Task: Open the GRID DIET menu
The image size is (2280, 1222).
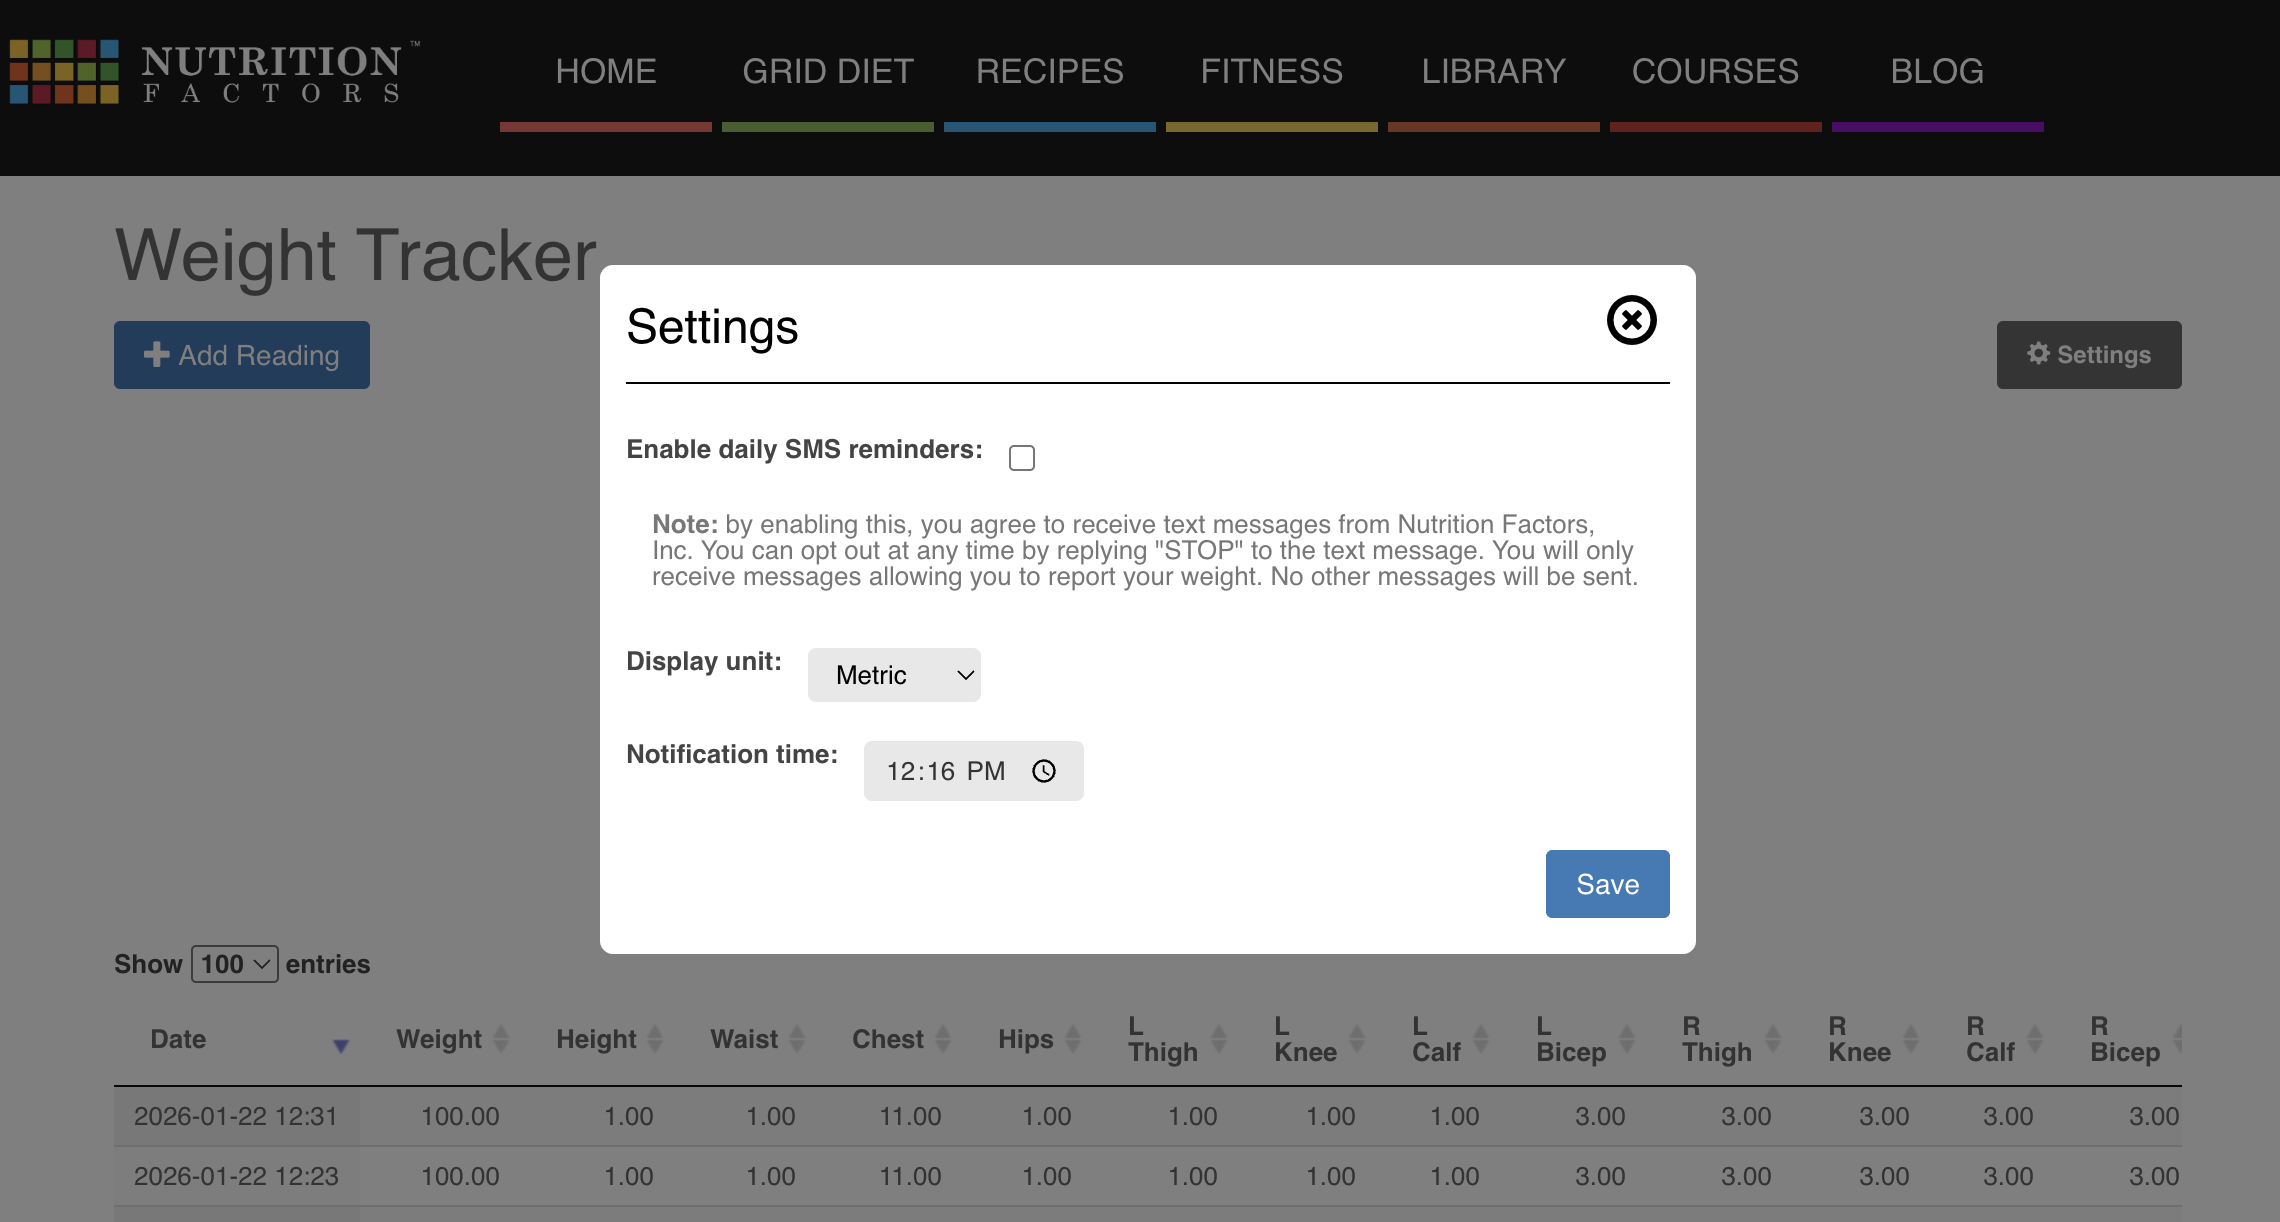Action: pyautogui.click(x=827, y=72)
